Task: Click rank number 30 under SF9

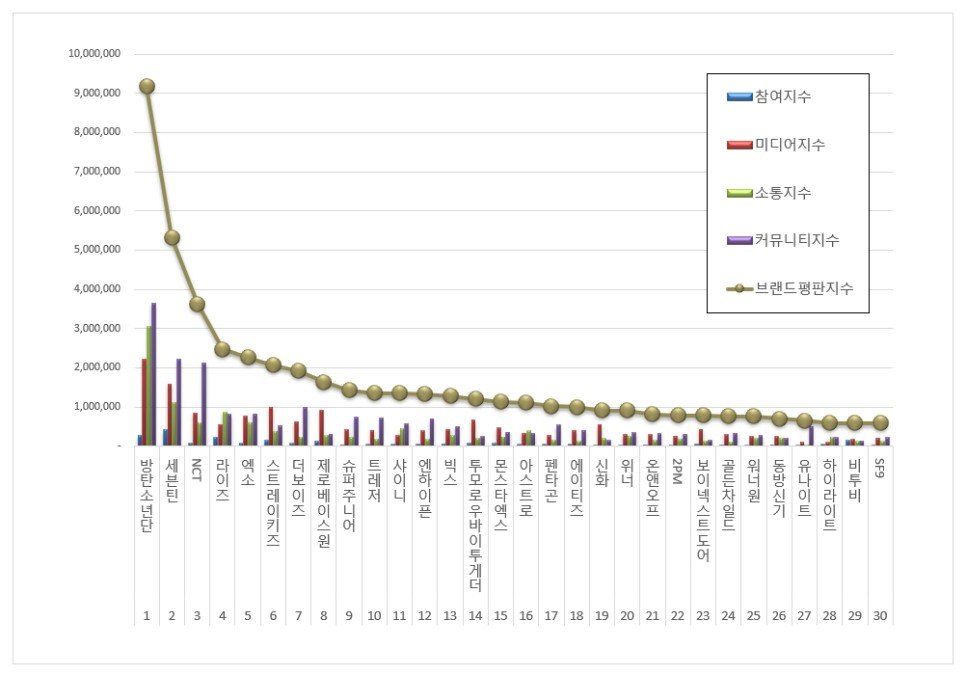Action: (x=880, y=616)
